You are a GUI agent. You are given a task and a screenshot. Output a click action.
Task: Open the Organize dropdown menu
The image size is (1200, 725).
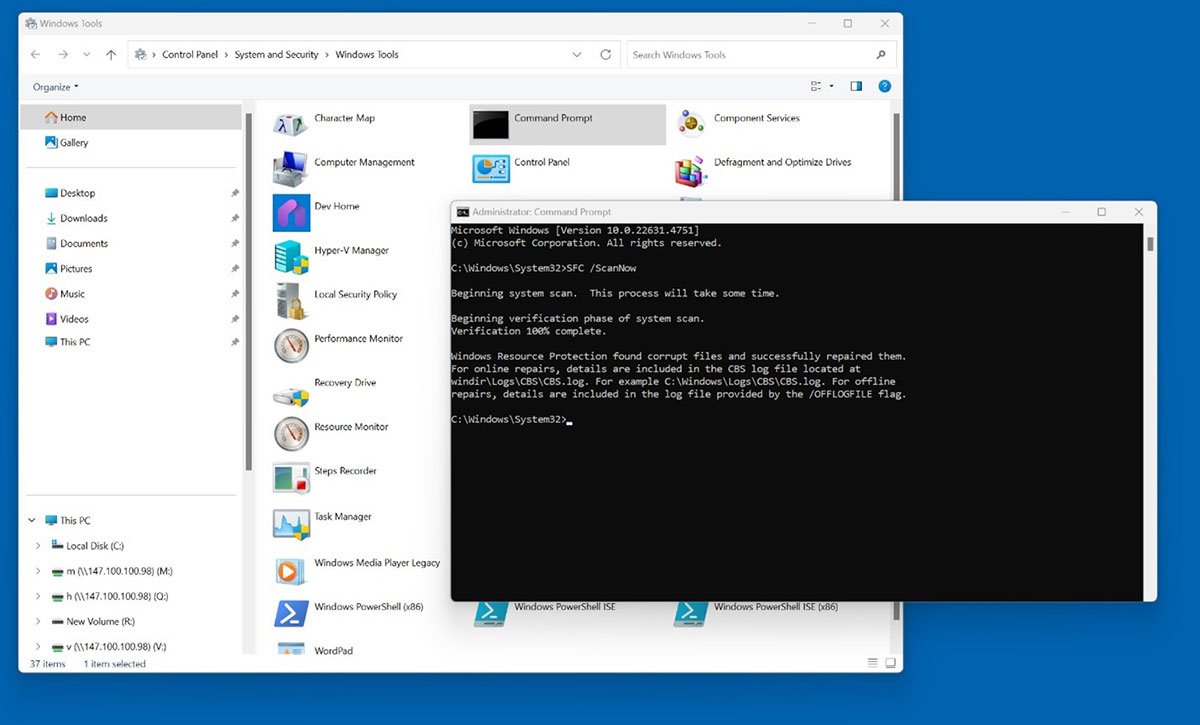click(55, 87)
